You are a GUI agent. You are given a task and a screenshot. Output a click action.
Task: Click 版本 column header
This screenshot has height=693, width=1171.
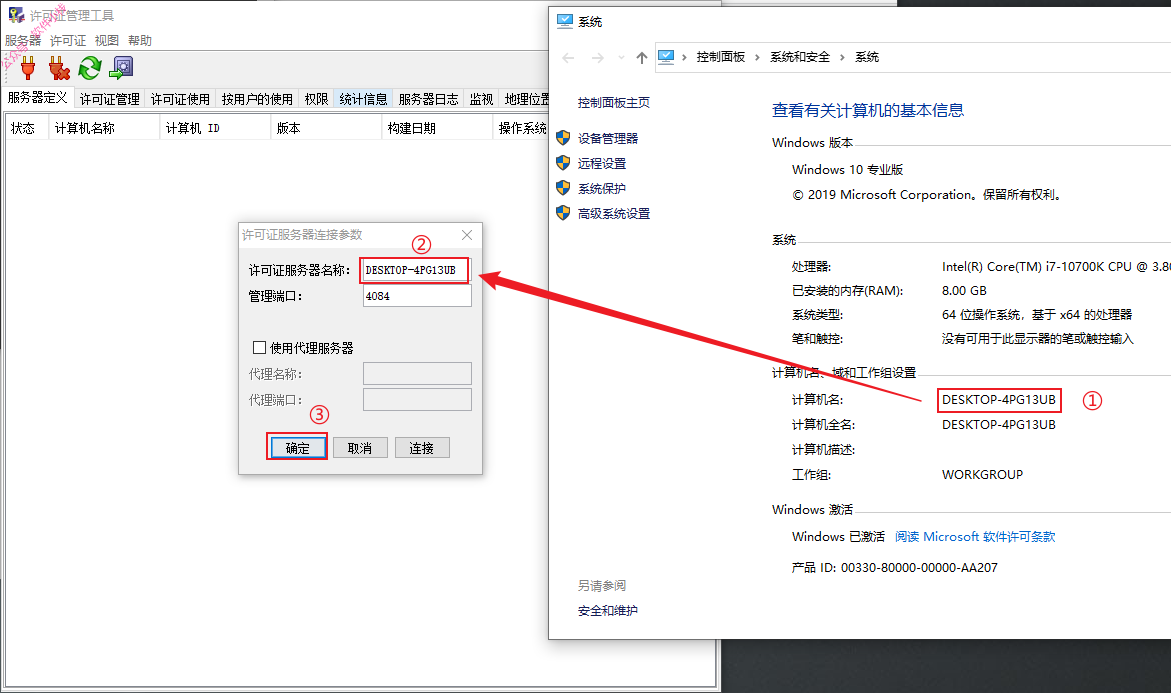pos(326,128)
